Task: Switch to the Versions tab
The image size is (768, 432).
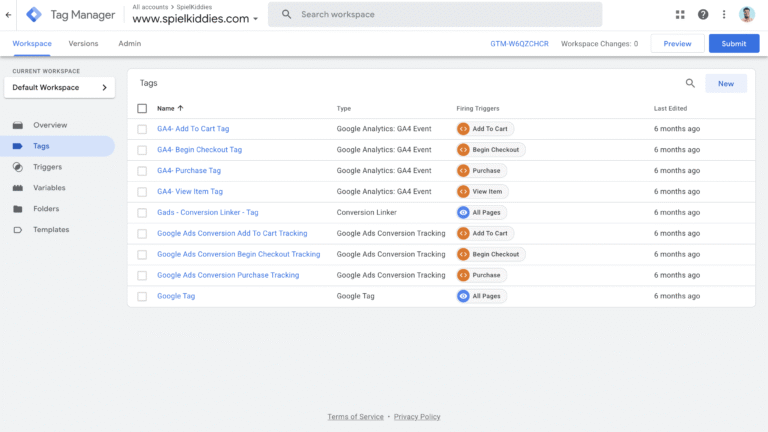Action: coord(83,44)
